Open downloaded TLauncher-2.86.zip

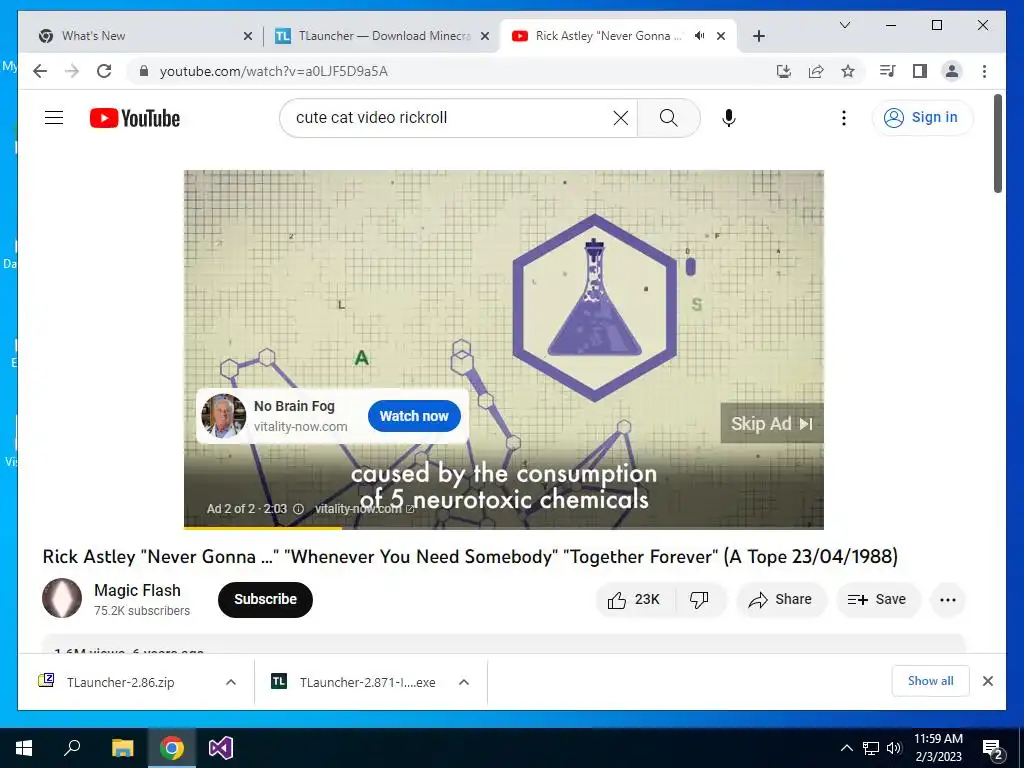pyautogui.click(x=120, y=682)
